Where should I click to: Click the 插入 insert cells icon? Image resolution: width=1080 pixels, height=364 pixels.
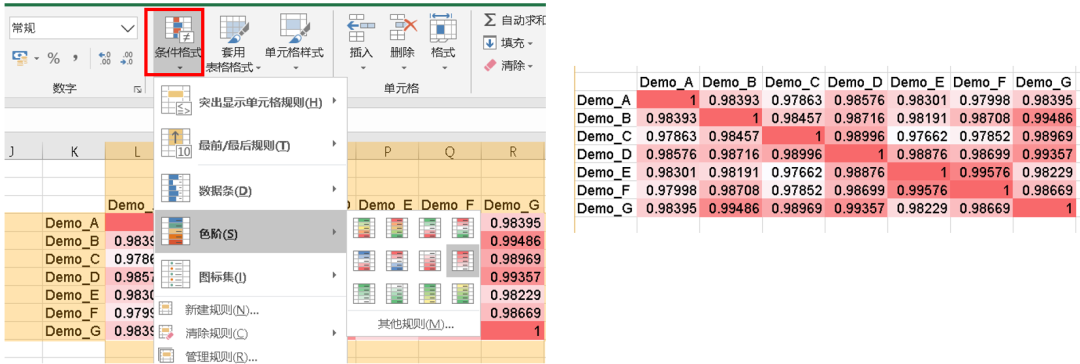360,29
